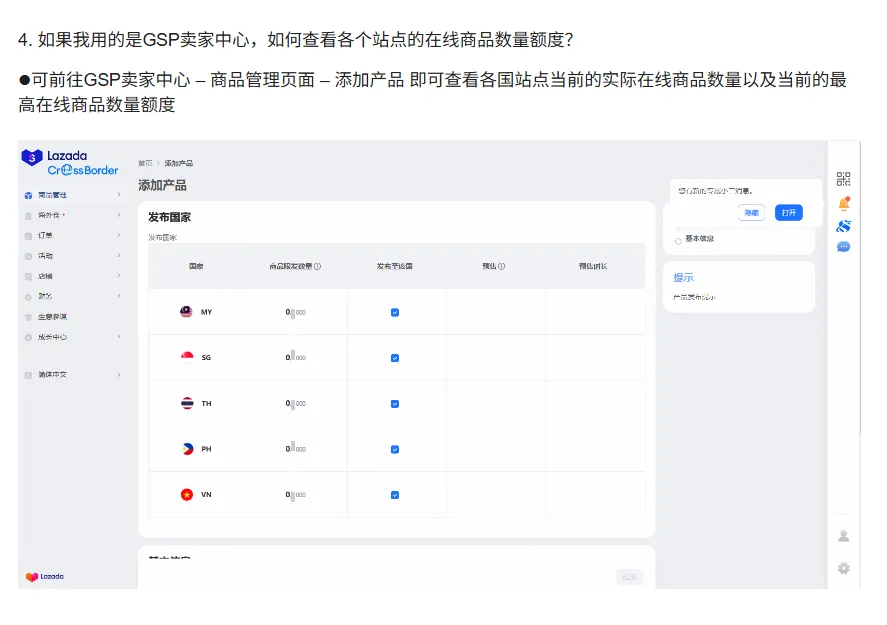Click the blue 打开 button in the popup

789,212
